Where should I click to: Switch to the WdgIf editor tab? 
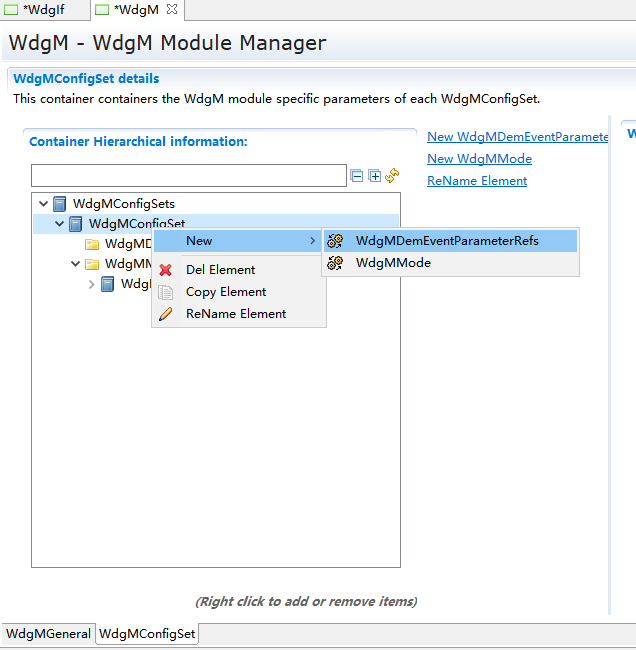click(43, 10)
